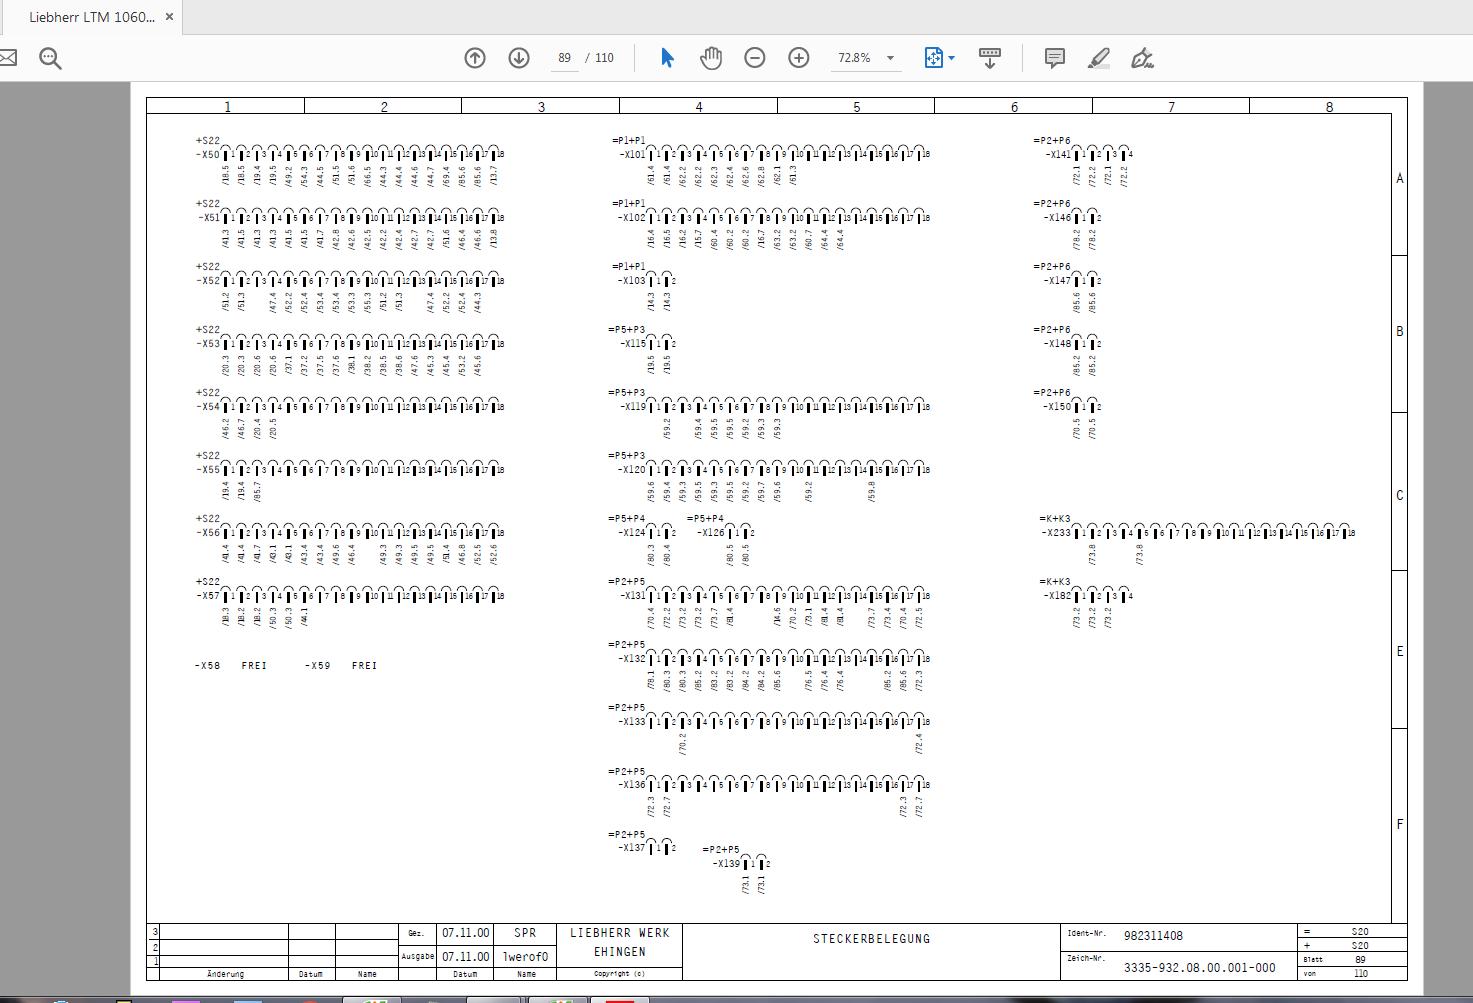Image resolution: width=1473 pixels, height=1003 pixels.
Task: Click the Ident-Nr. value 982311408
Action: [1153, 936]
